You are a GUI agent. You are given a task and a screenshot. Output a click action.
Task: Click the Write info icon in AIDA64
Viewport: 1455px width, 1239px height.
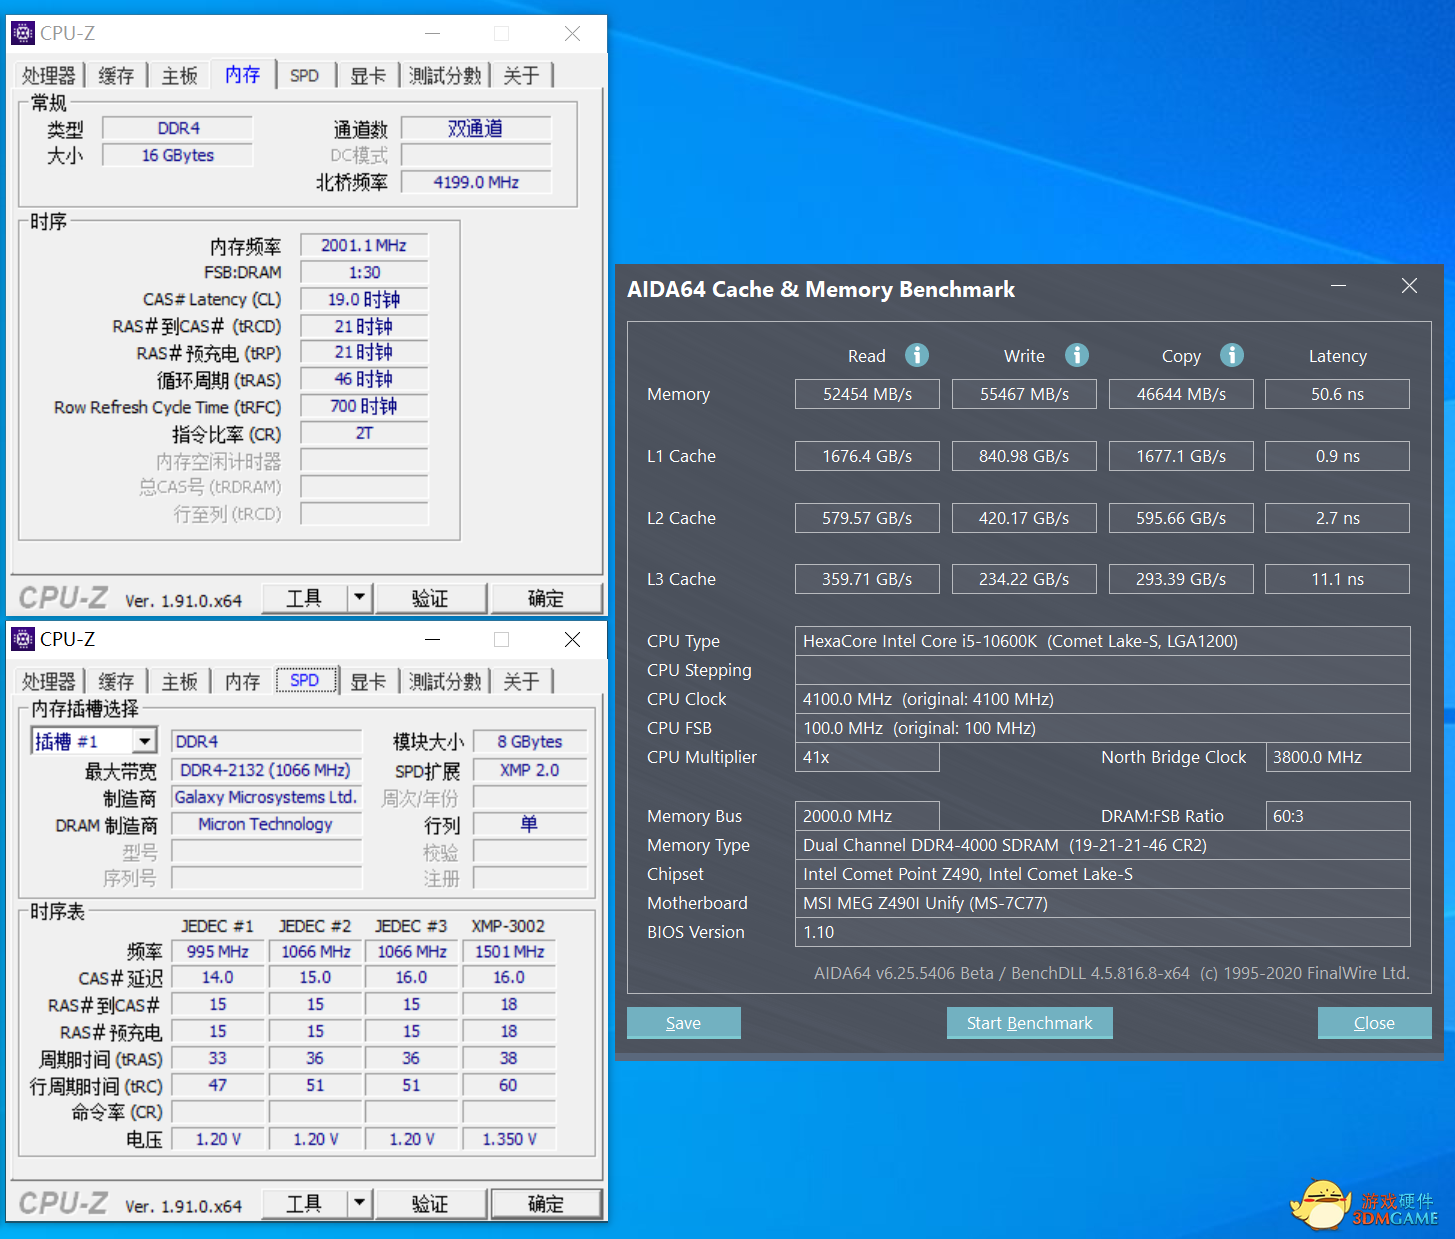1076,355
